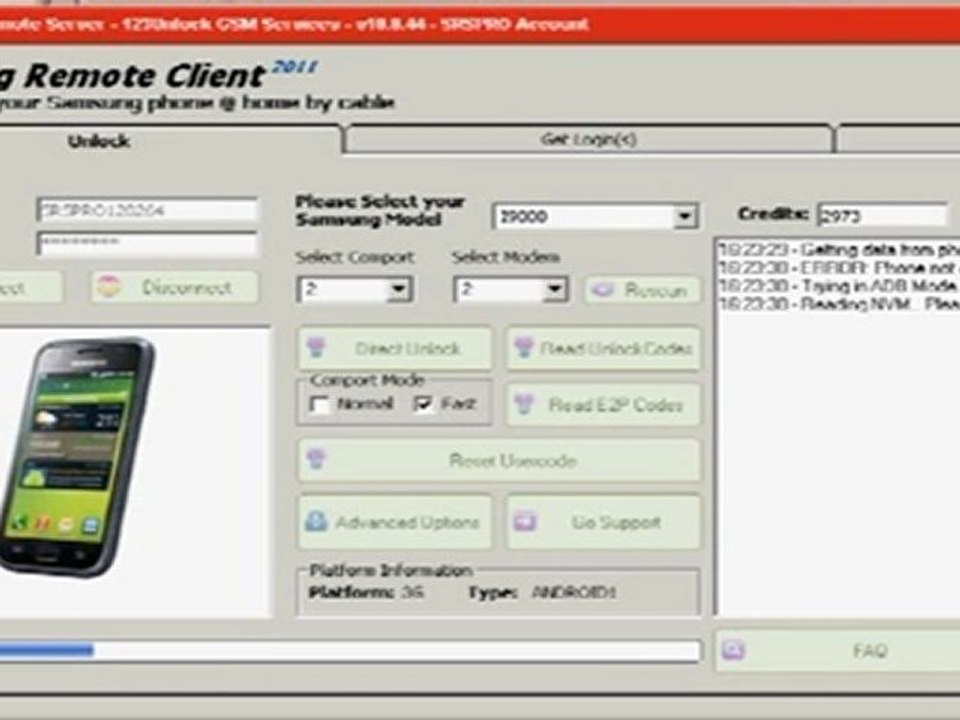Viewport: 960px width, 720px height.
Task: Expand the Select Comport dropdown
Action: 399,289
